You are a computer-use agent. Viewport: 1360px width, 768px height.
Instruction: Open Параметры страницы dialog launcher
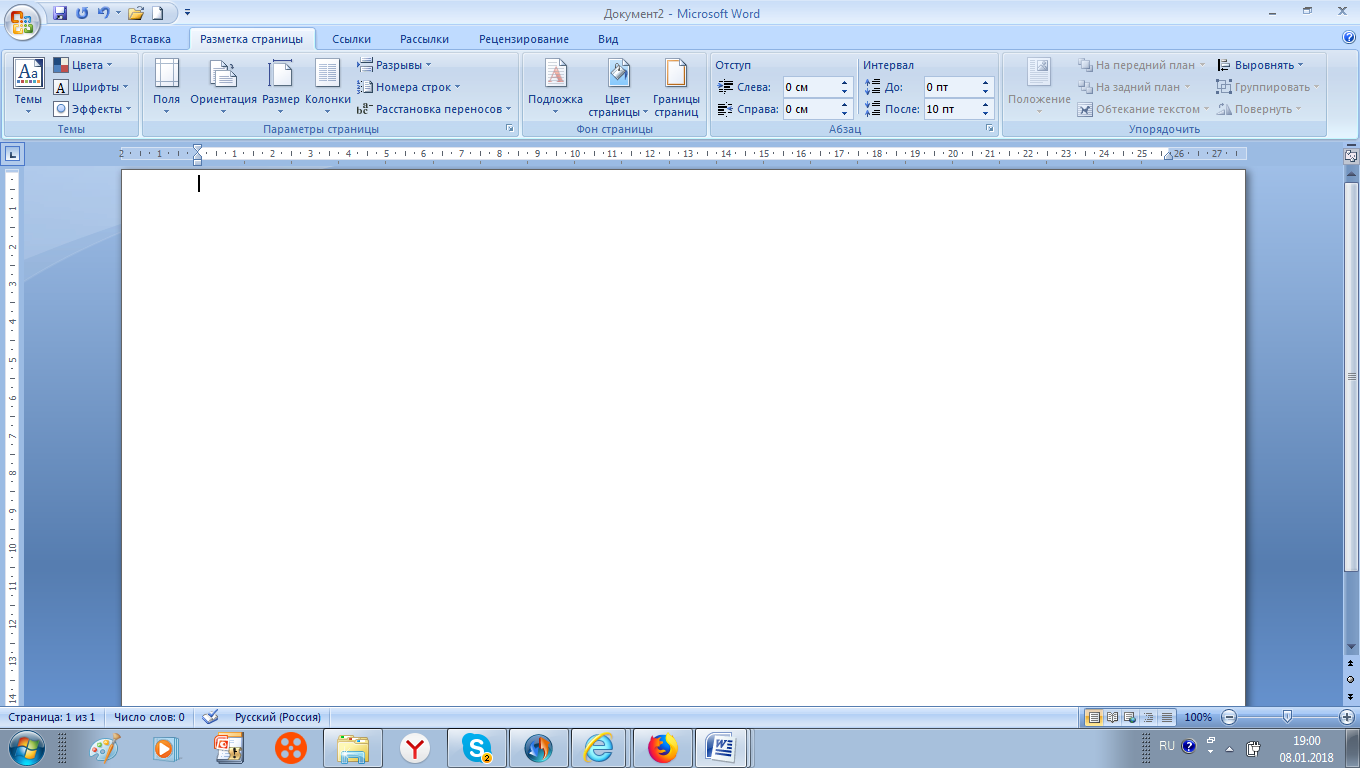coord(509,129)
